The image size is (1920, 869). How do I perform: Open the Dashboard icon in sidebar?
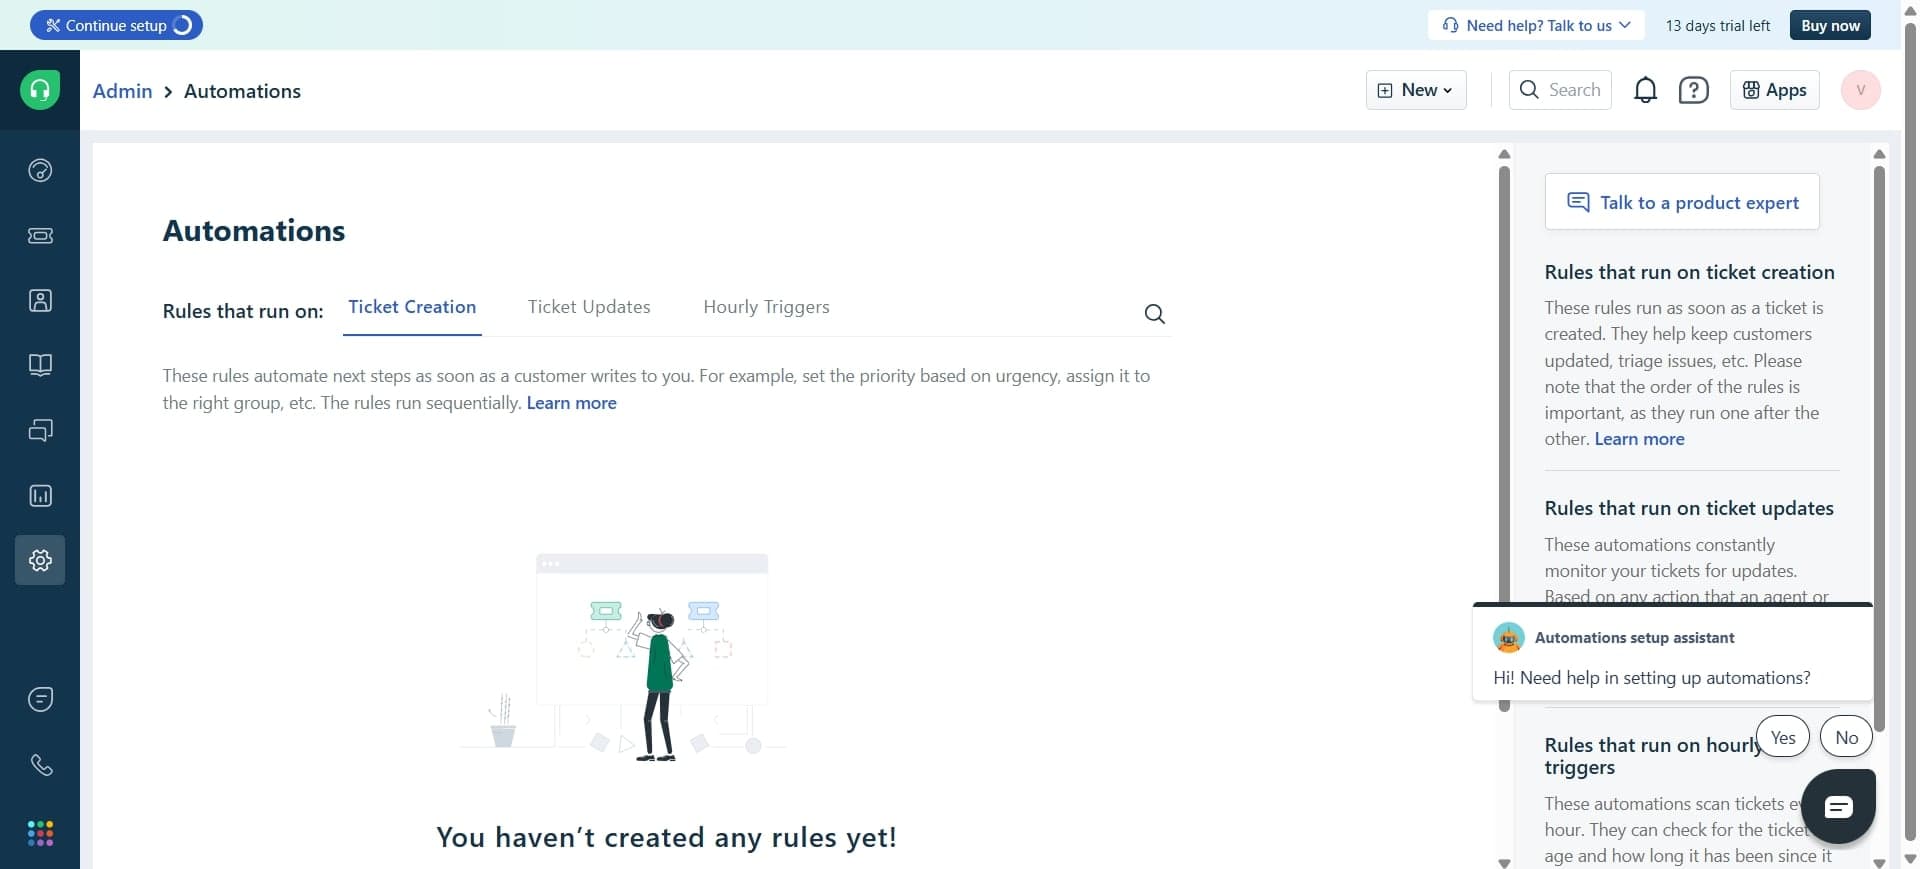(x=40, y=170)
